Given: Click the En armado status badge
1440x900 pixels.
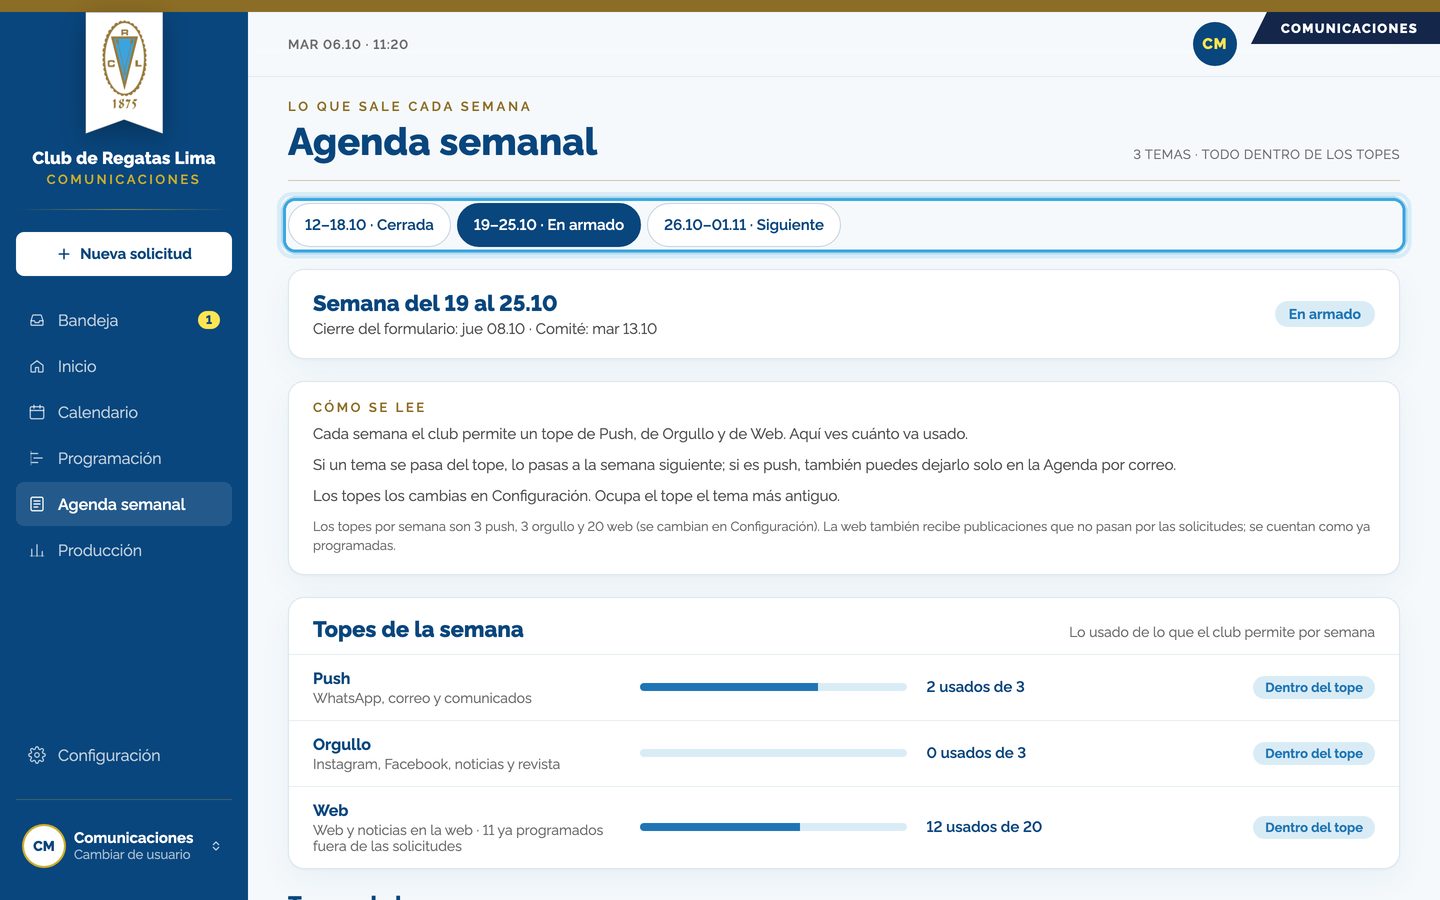Looking at the screenshot, I should click(x=1325, y=314).
